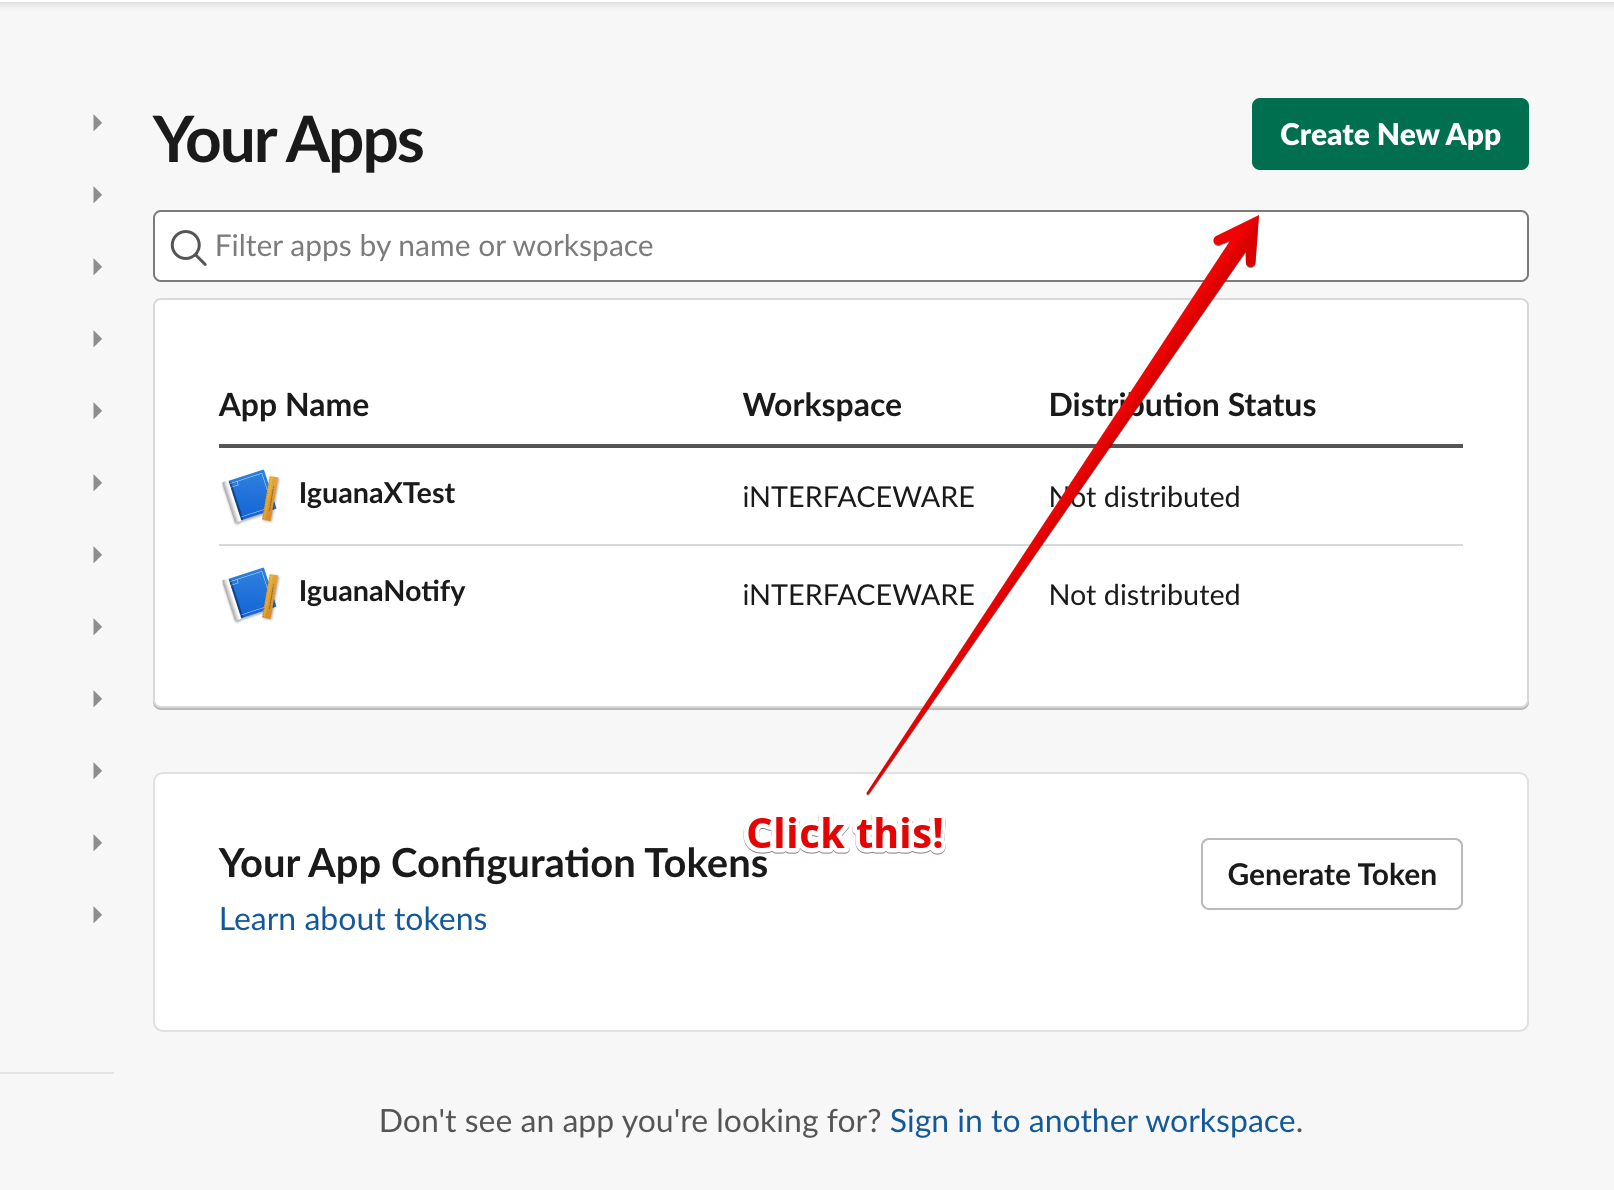Expand the second sidebar arrow from bottom
This screenshot has height=1190, width=1614.
[97, 843]
